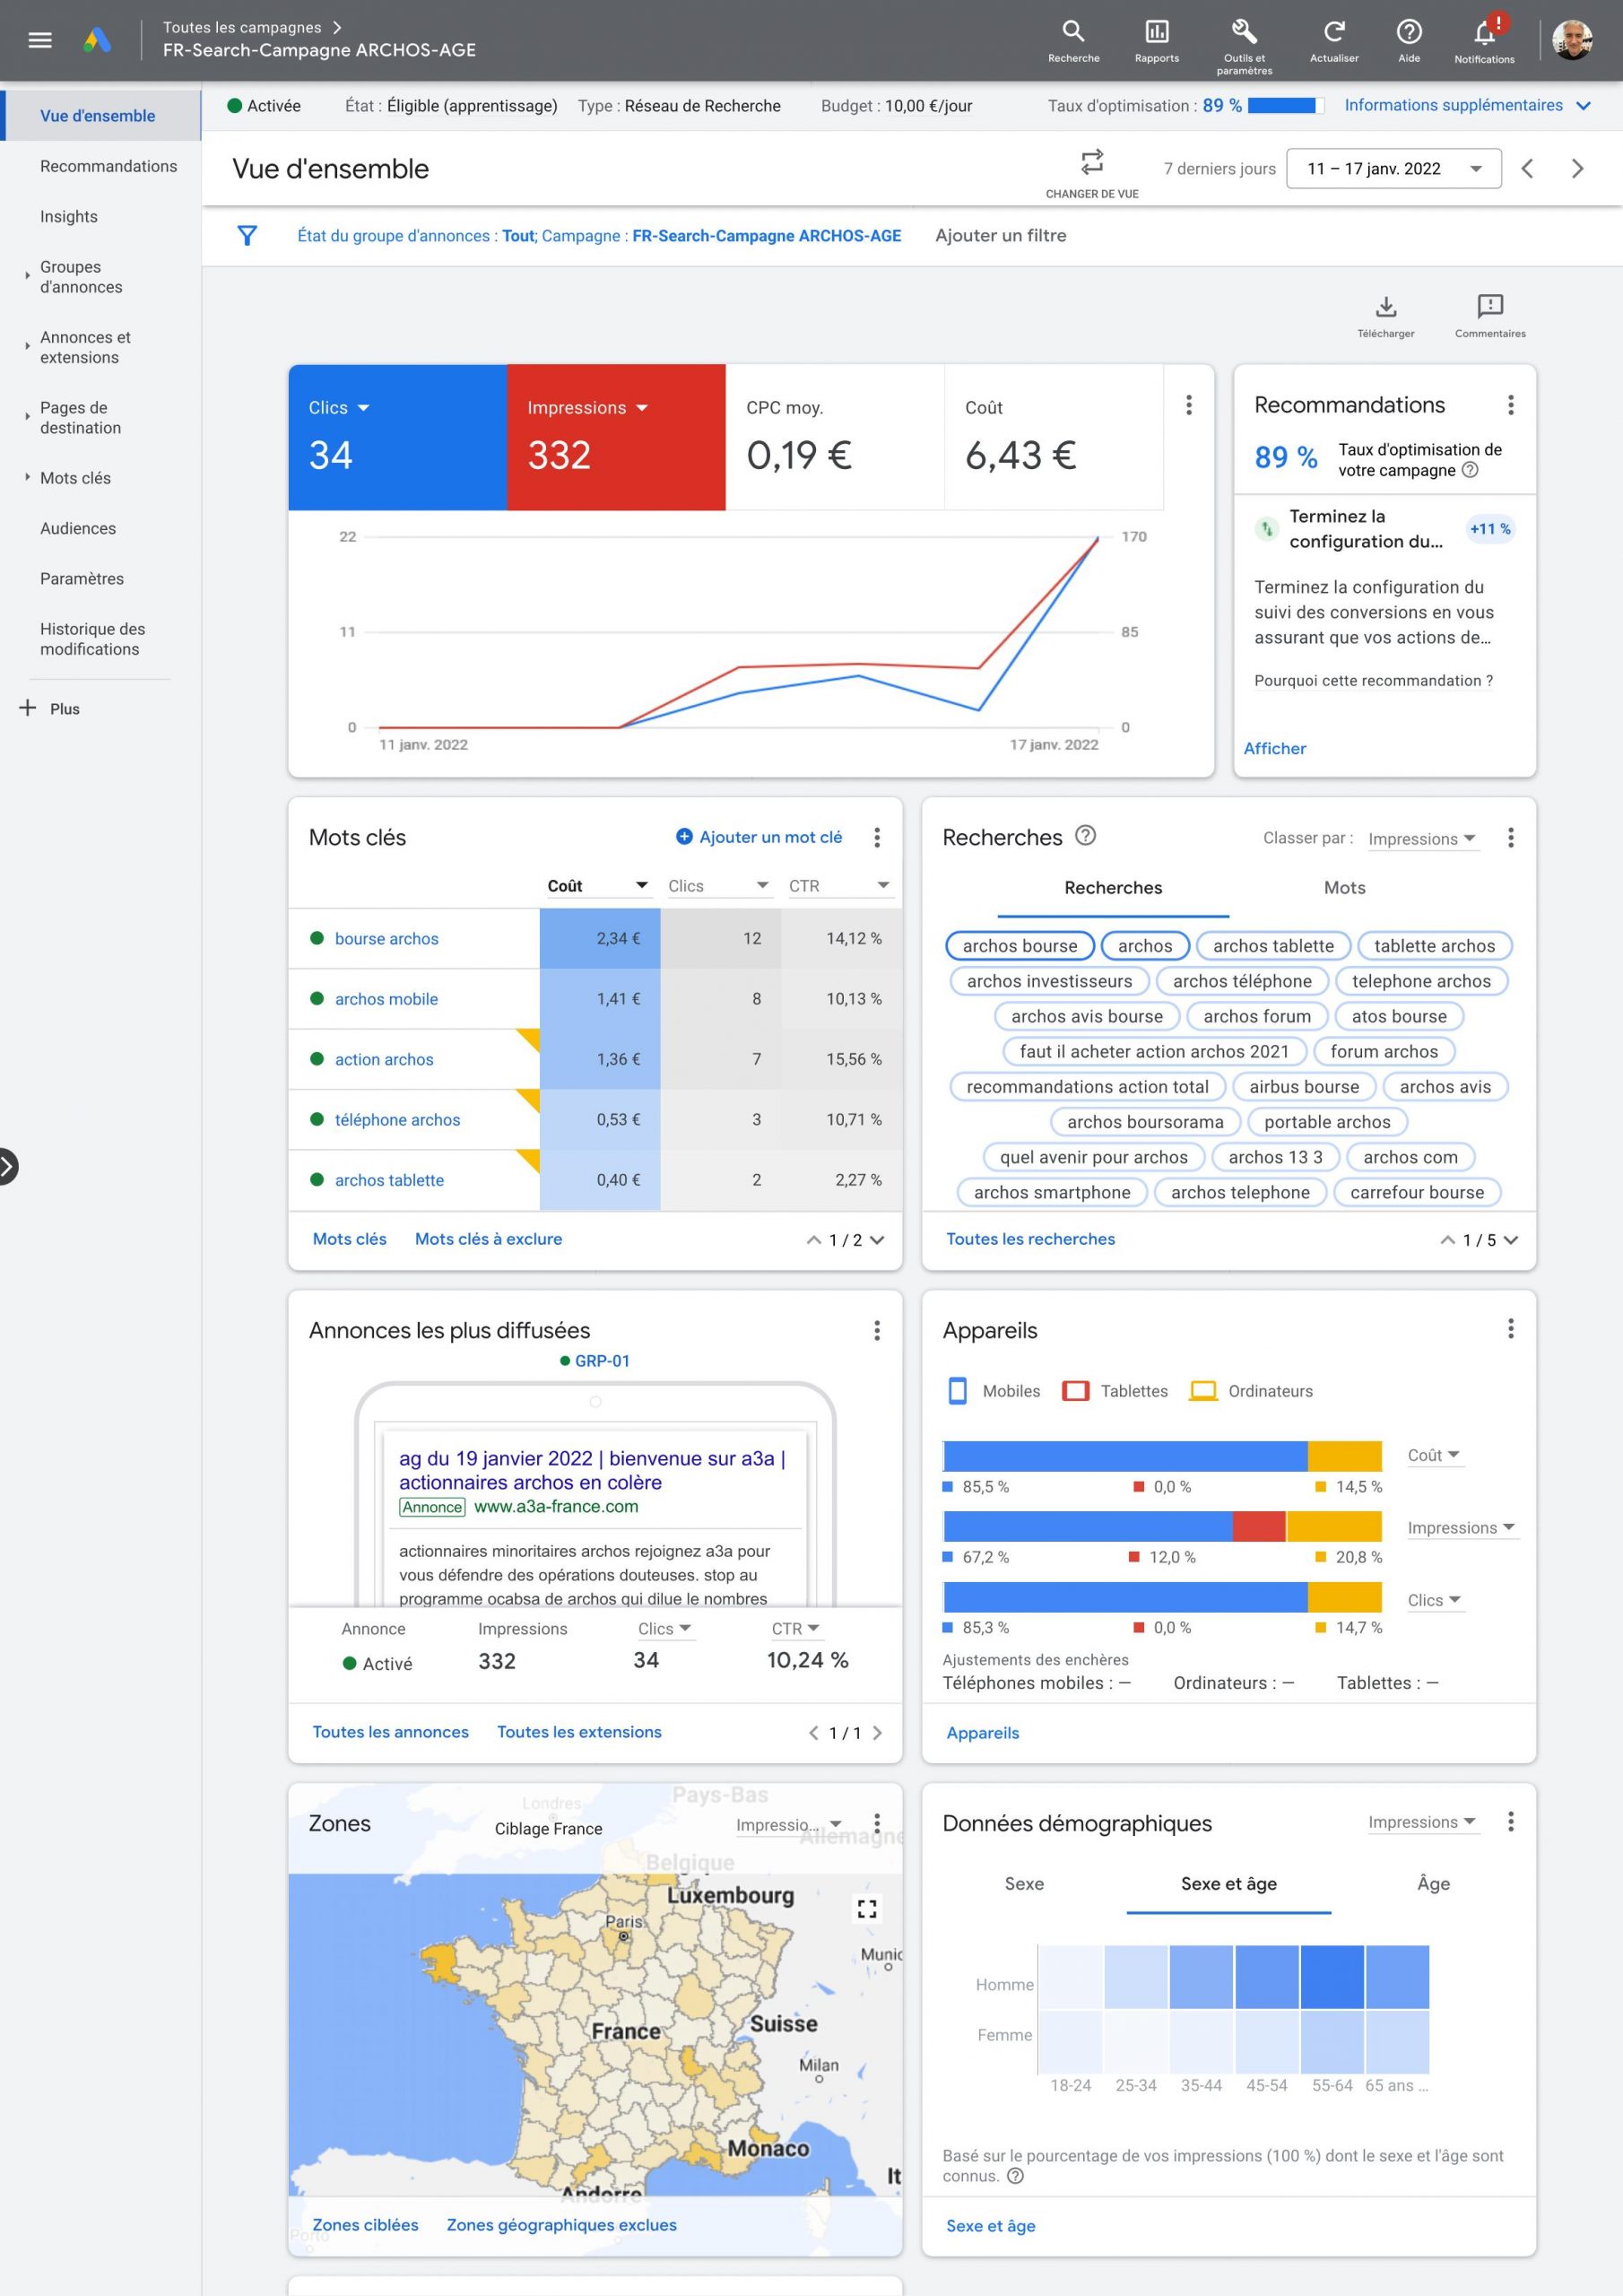Expand the map to fullscreen
Image resolution: width=1623 pixels, height=2296 pixels.
point(867,1908)
